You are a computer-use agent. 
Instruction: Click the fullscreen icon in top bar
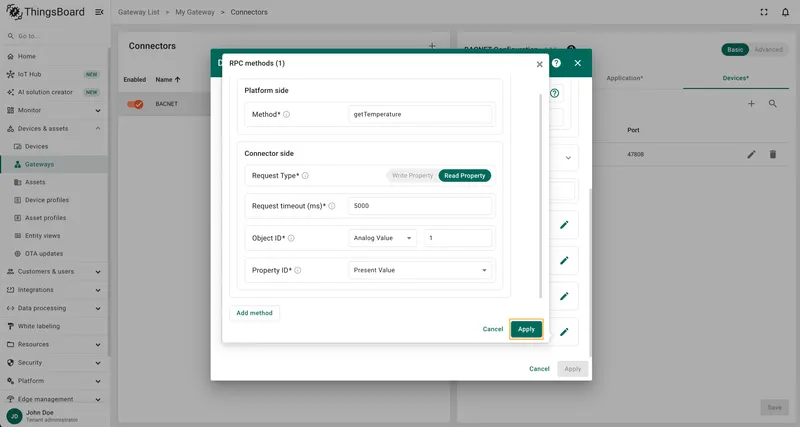(764, 12)
